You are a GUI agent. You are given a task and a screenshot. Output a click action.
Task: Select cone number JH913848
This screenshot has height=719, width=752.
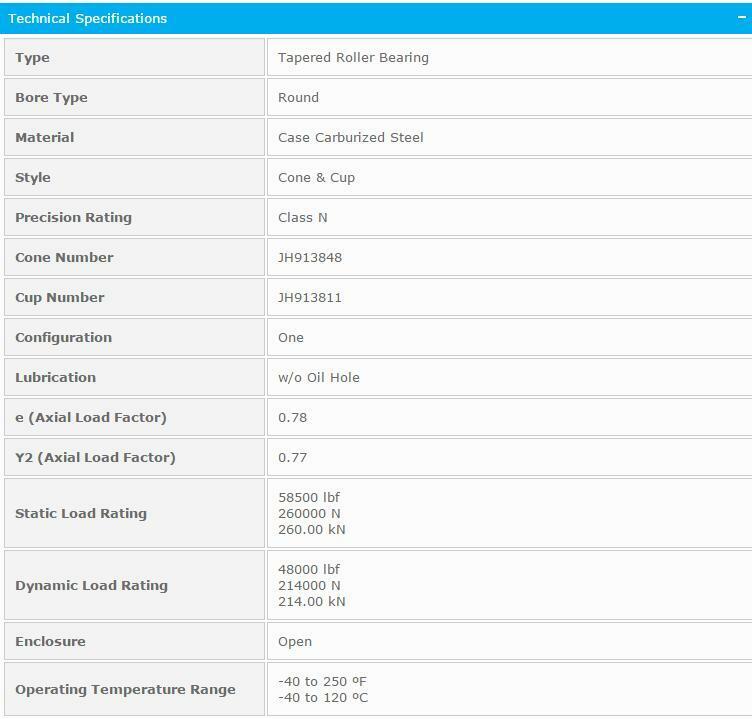[x=310, y=258]
